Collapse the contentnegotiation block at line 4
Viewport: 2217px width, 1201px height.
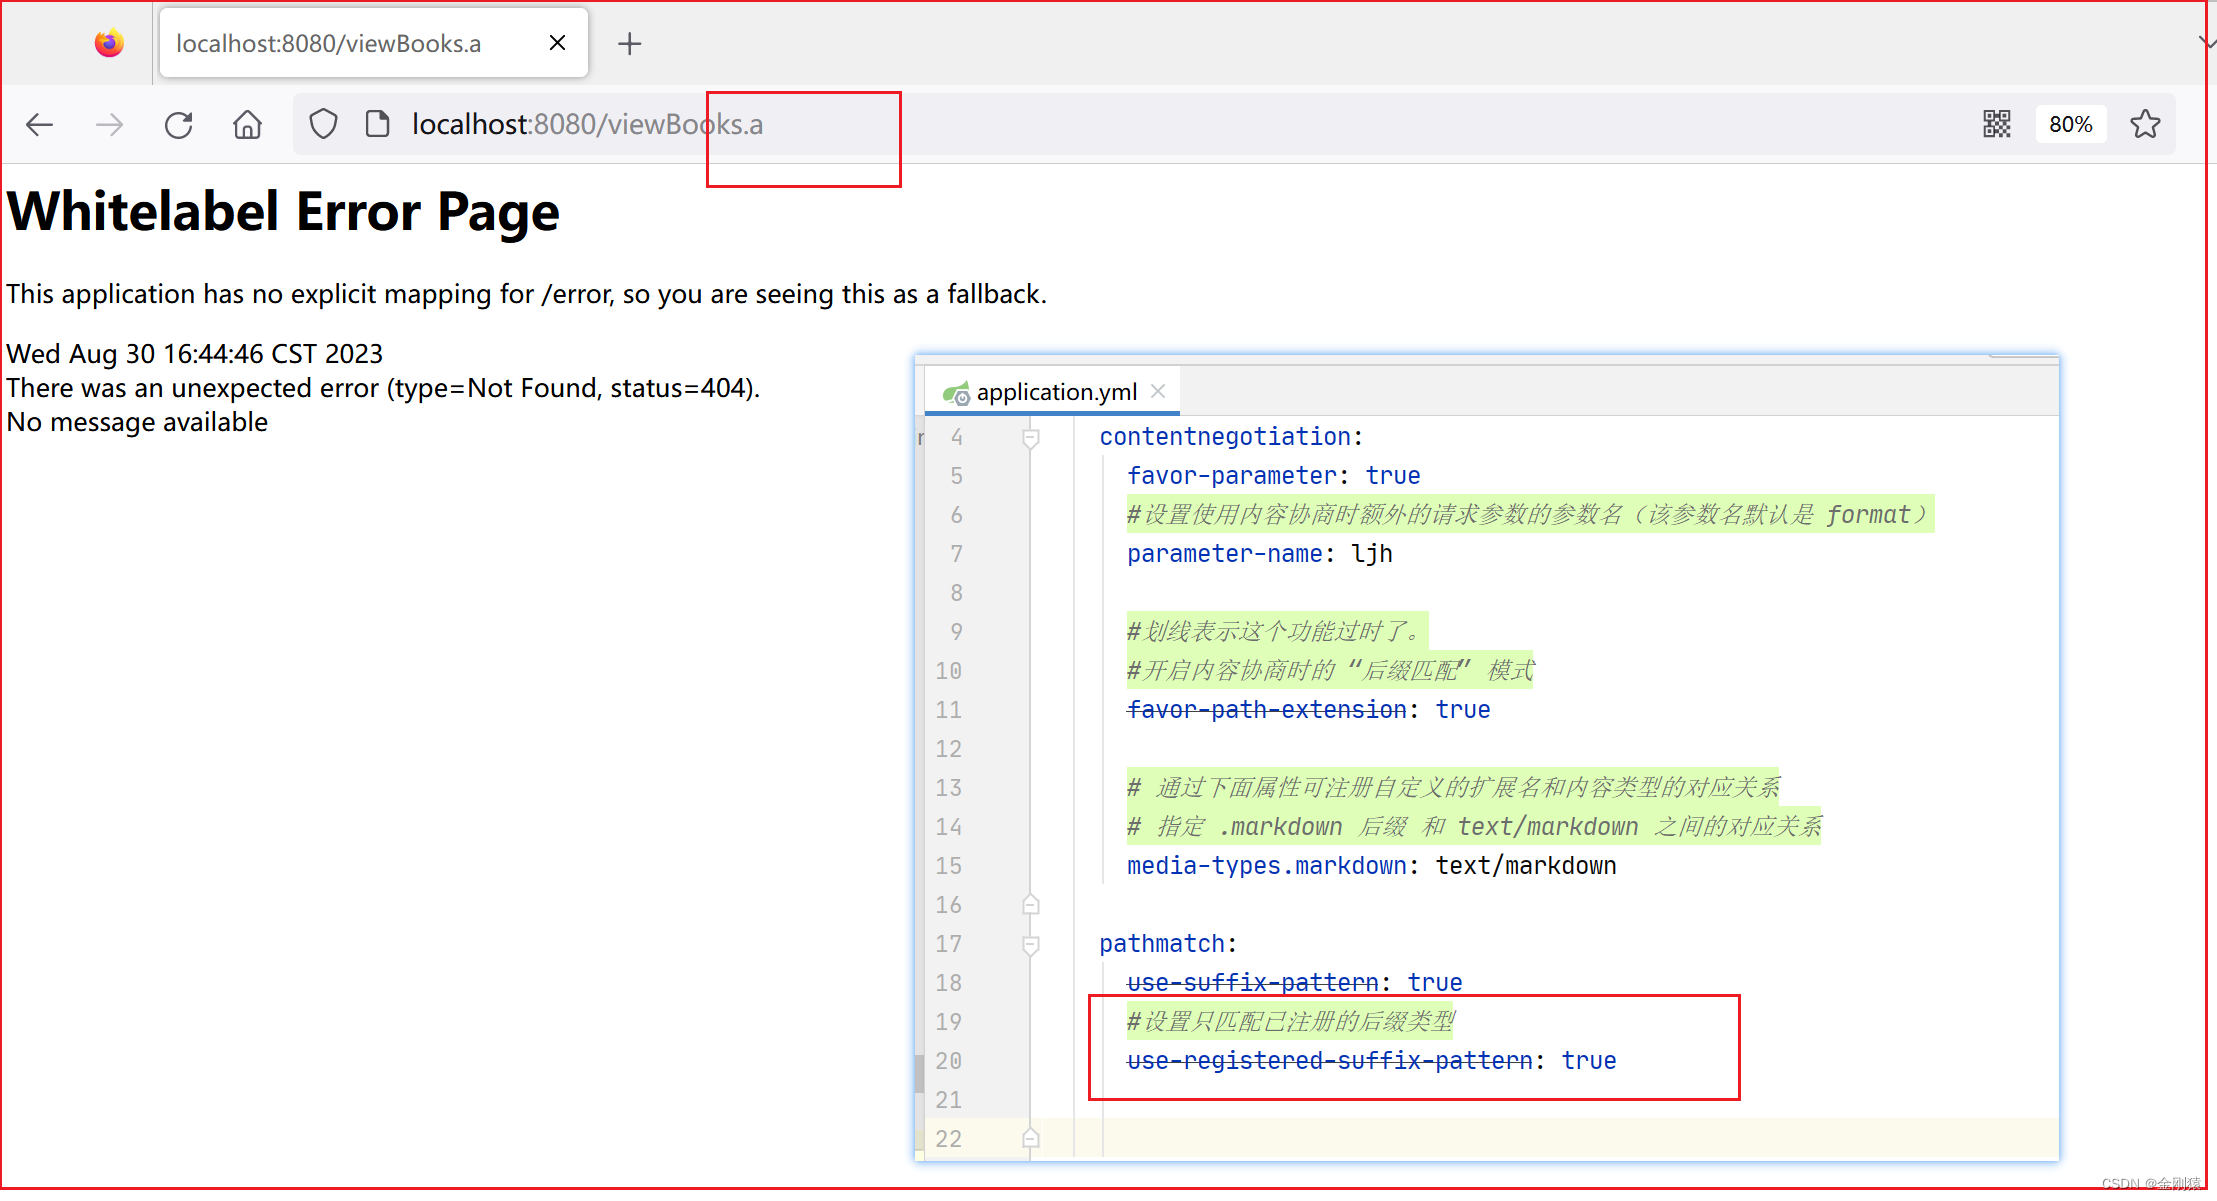pos(1031,438)
